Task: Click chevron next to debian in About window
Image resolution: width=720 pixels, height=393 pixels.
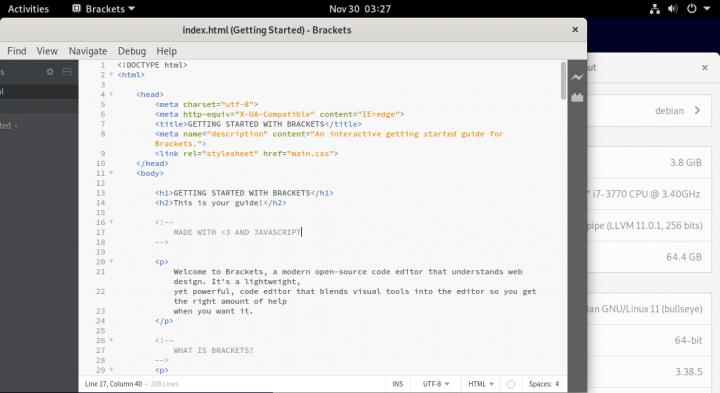Action: coord(697,111)
